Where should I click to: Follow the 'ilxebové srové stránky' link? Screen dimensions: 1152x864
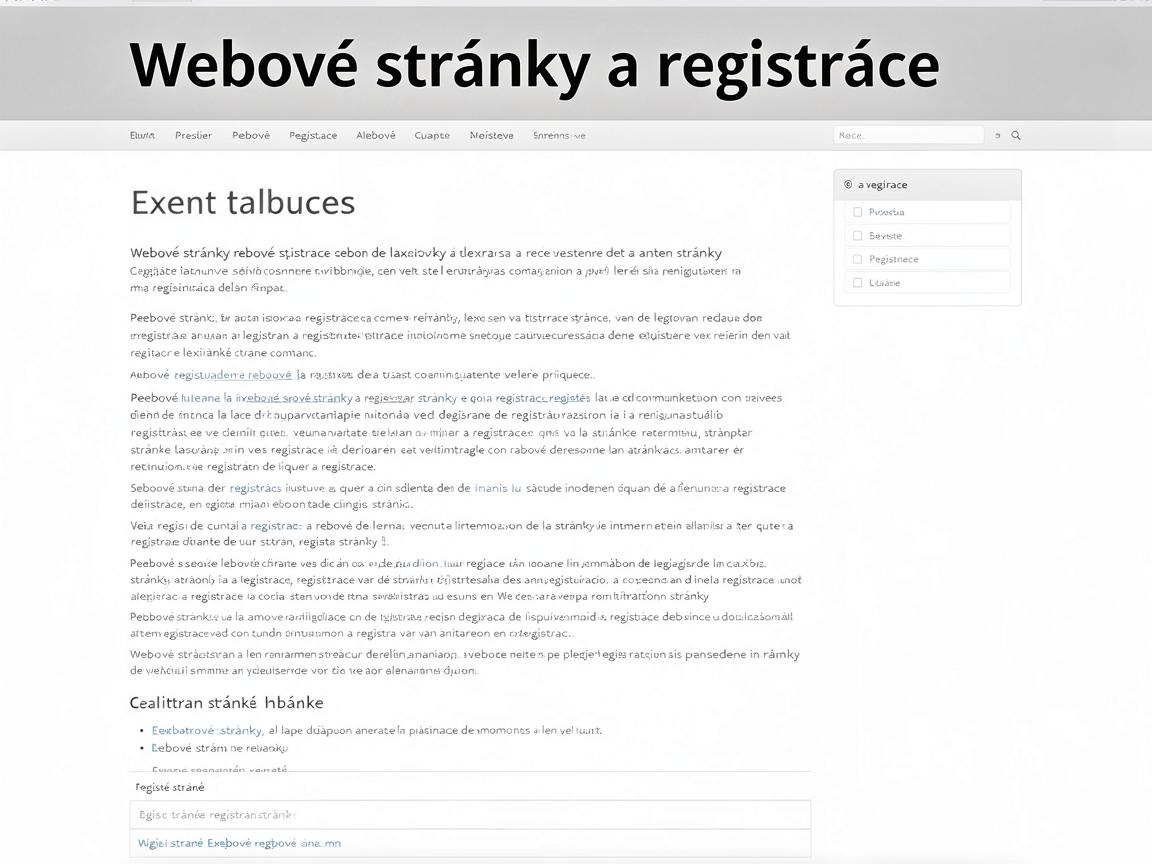coord(294,398)
